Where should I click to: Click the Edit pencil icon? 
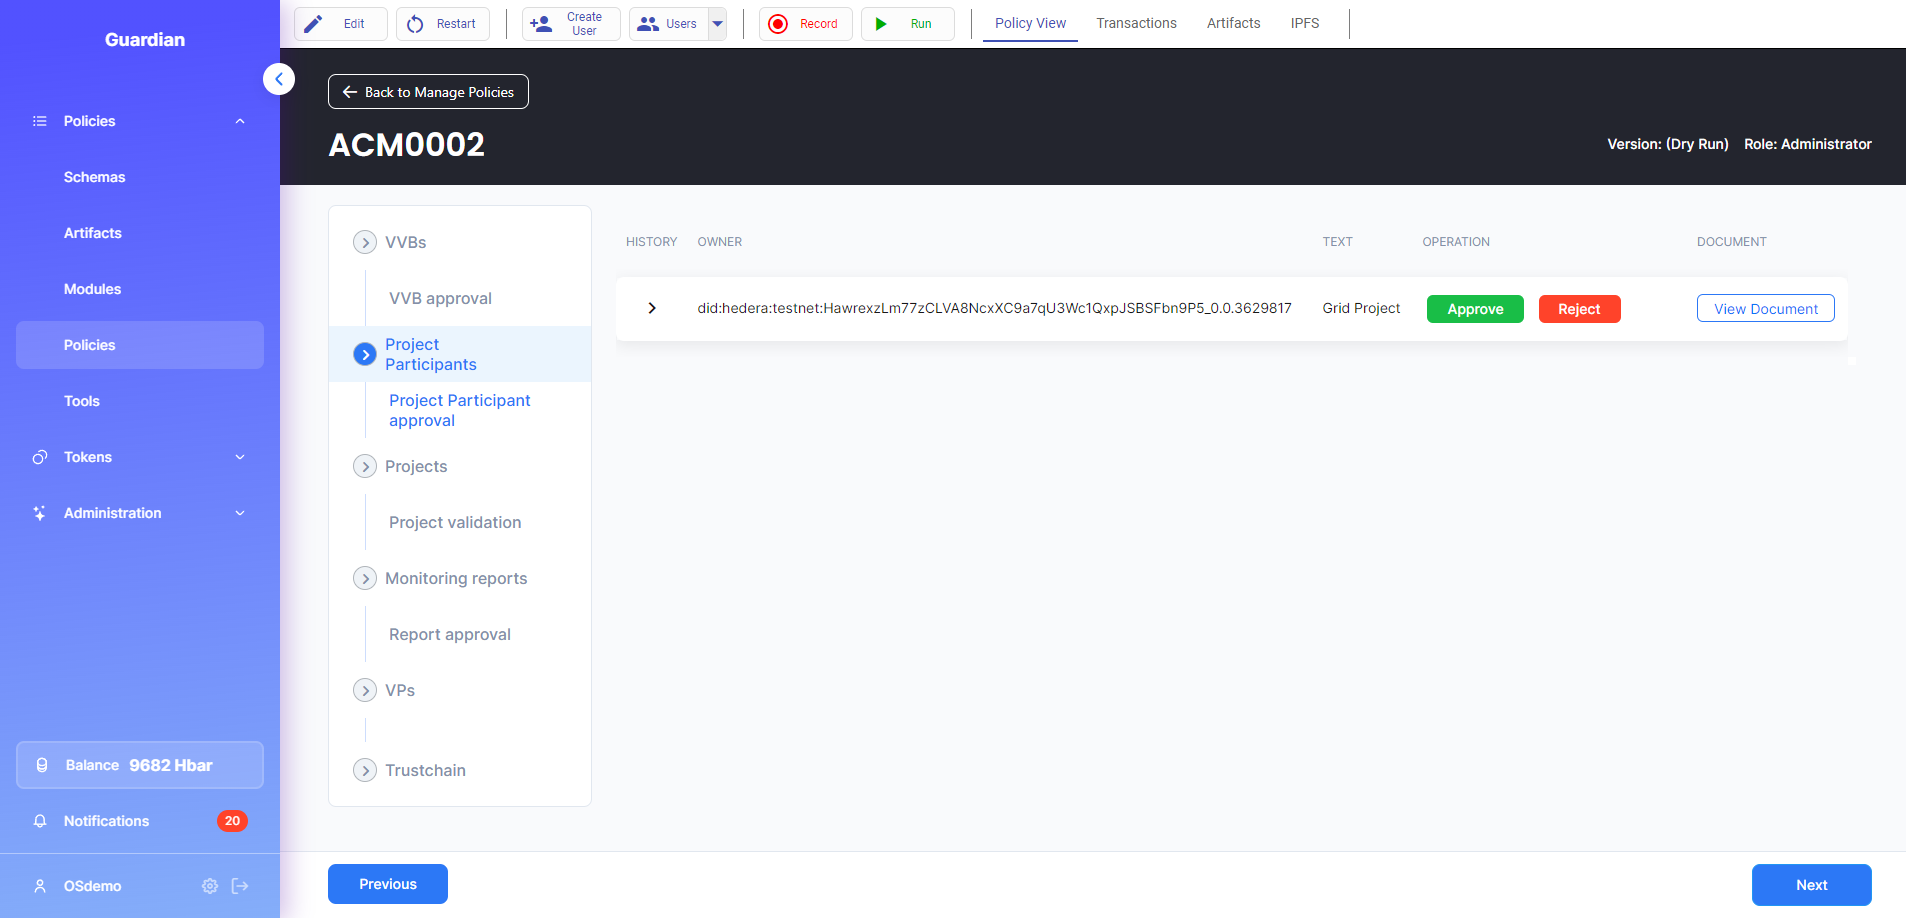point(314,24)
